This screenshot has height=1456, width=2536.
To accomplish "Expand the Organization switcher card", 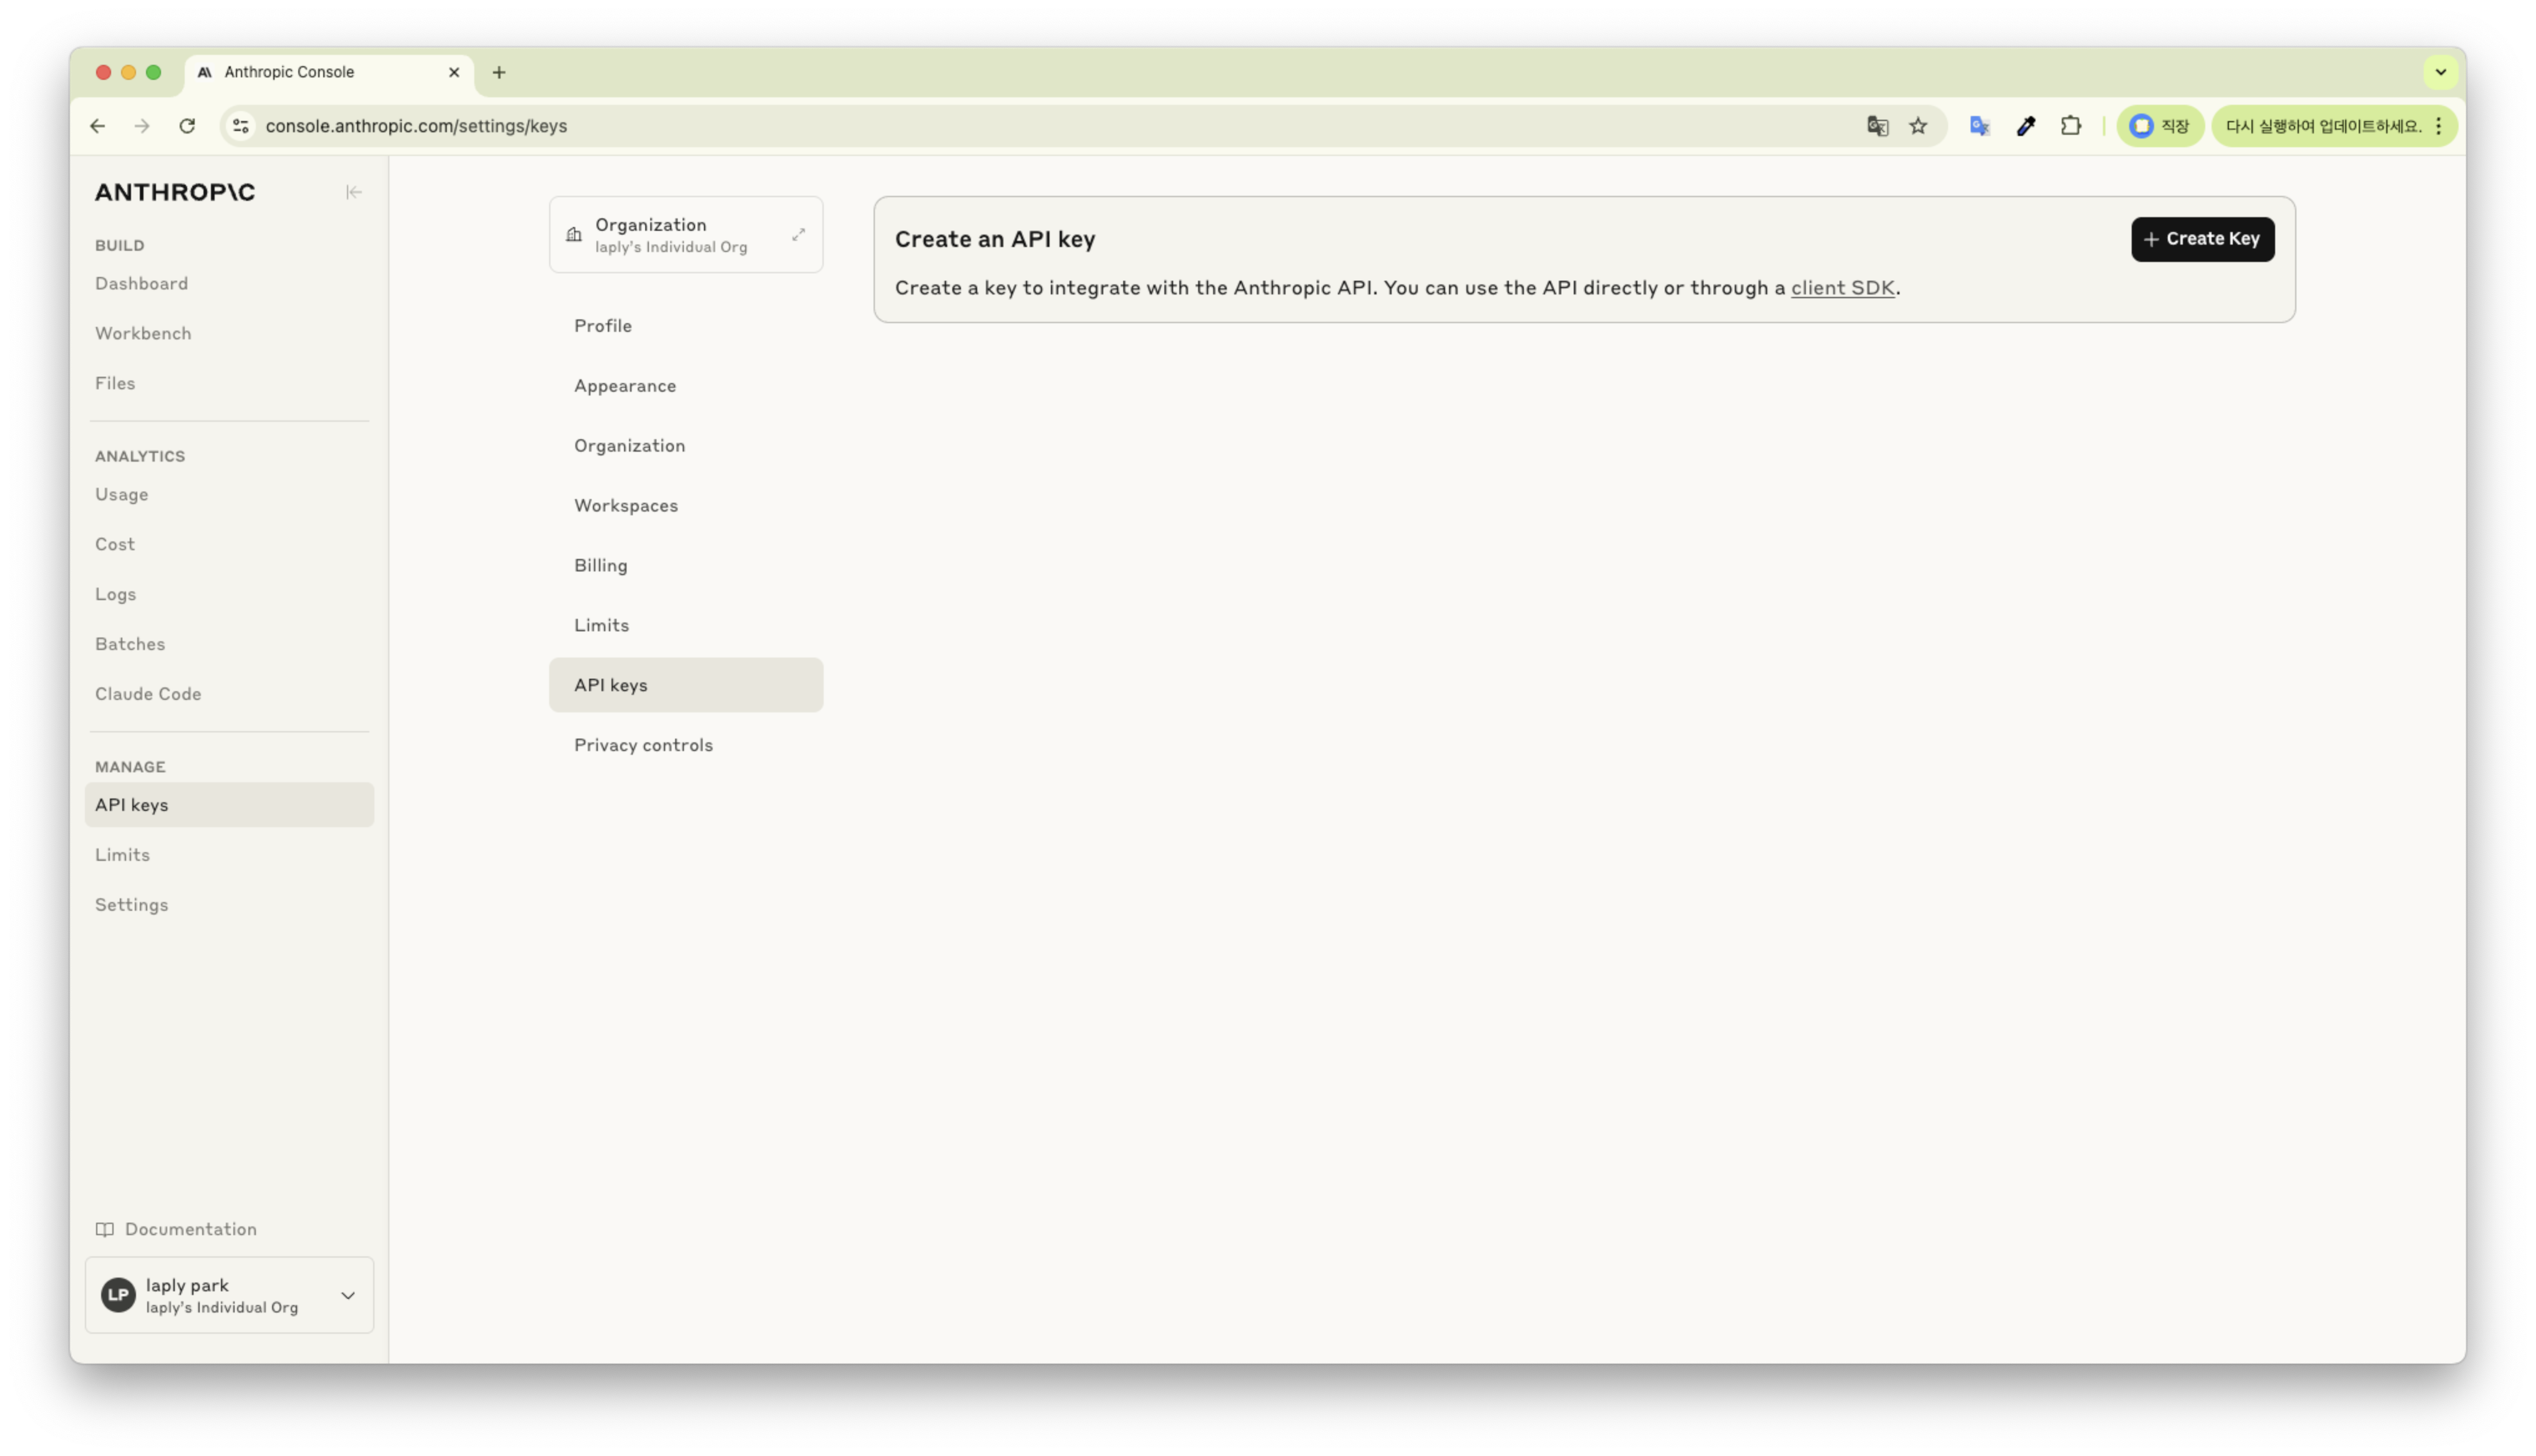I will [x=798, y=235].
